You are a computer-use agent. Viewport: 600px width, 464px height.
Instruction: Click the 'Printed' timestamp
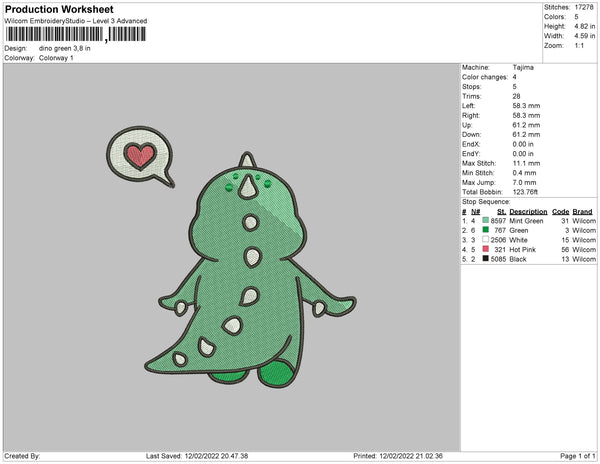(x=398, y=456)
